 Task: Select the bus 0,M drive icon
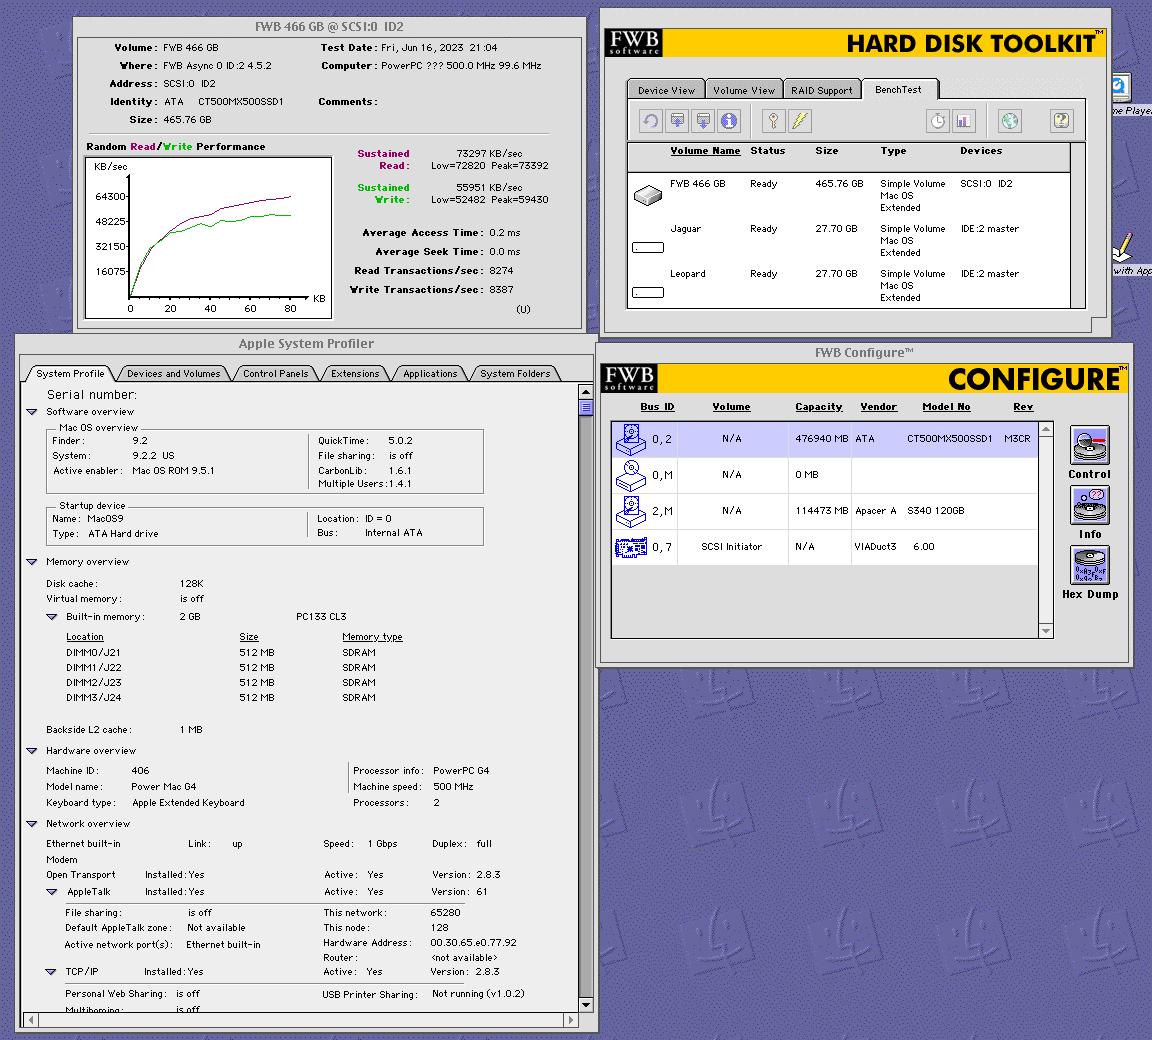pos(630,475)
